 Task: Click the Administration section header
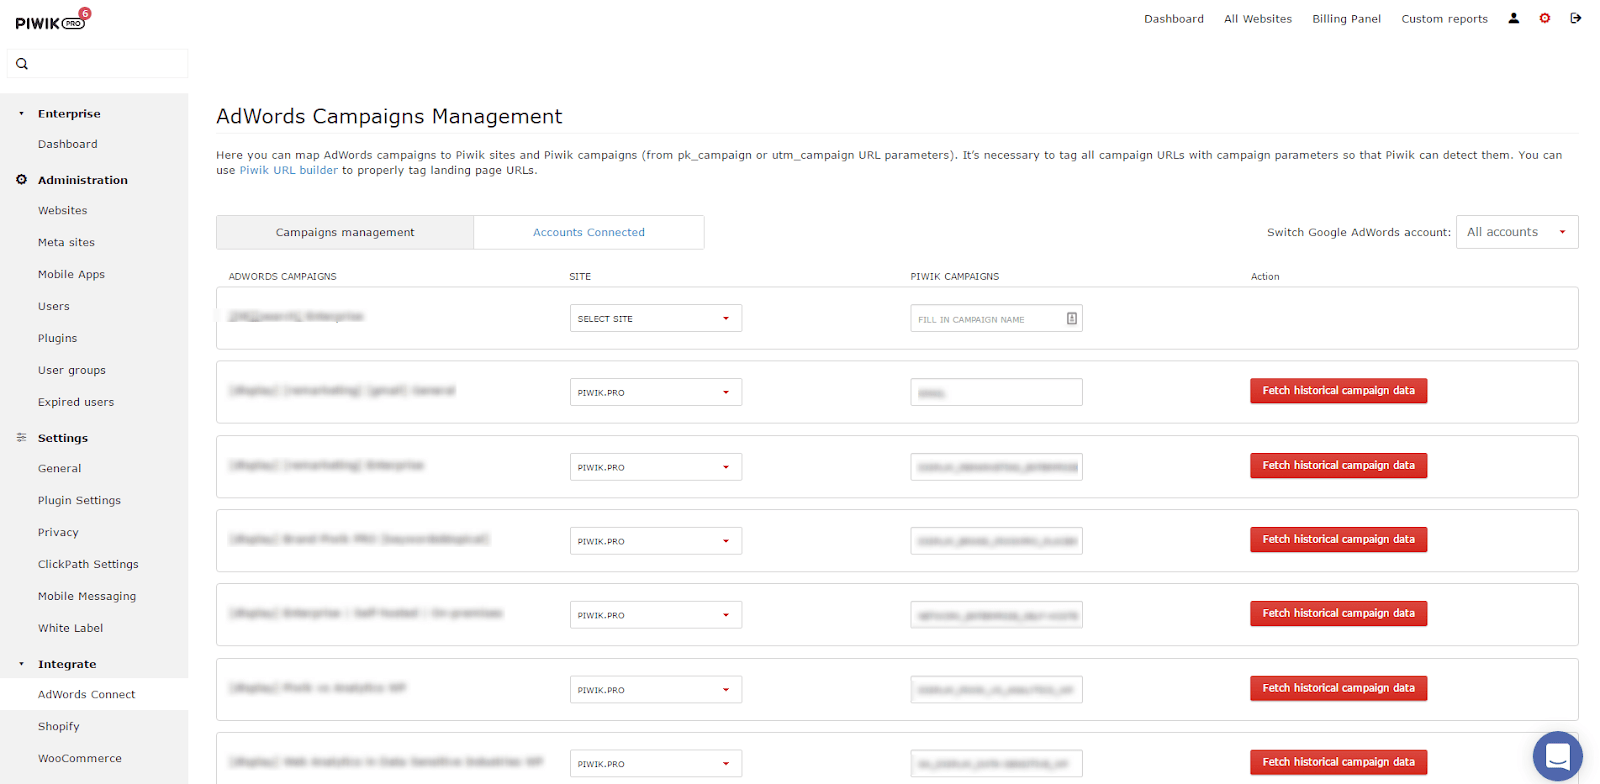(83, 180)
